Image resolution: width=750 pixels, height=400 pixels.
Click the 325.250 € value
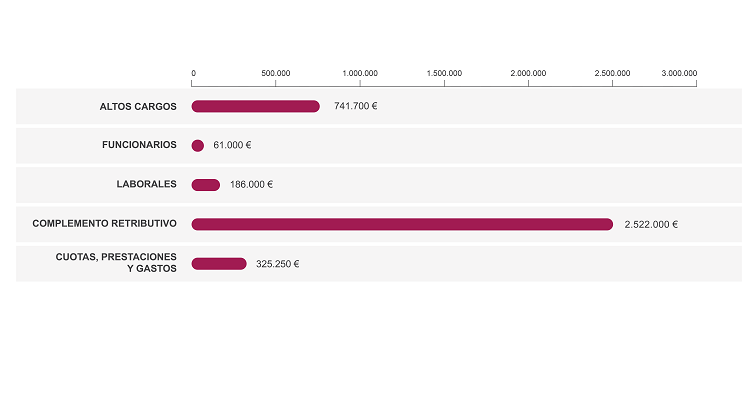[277, 264]
